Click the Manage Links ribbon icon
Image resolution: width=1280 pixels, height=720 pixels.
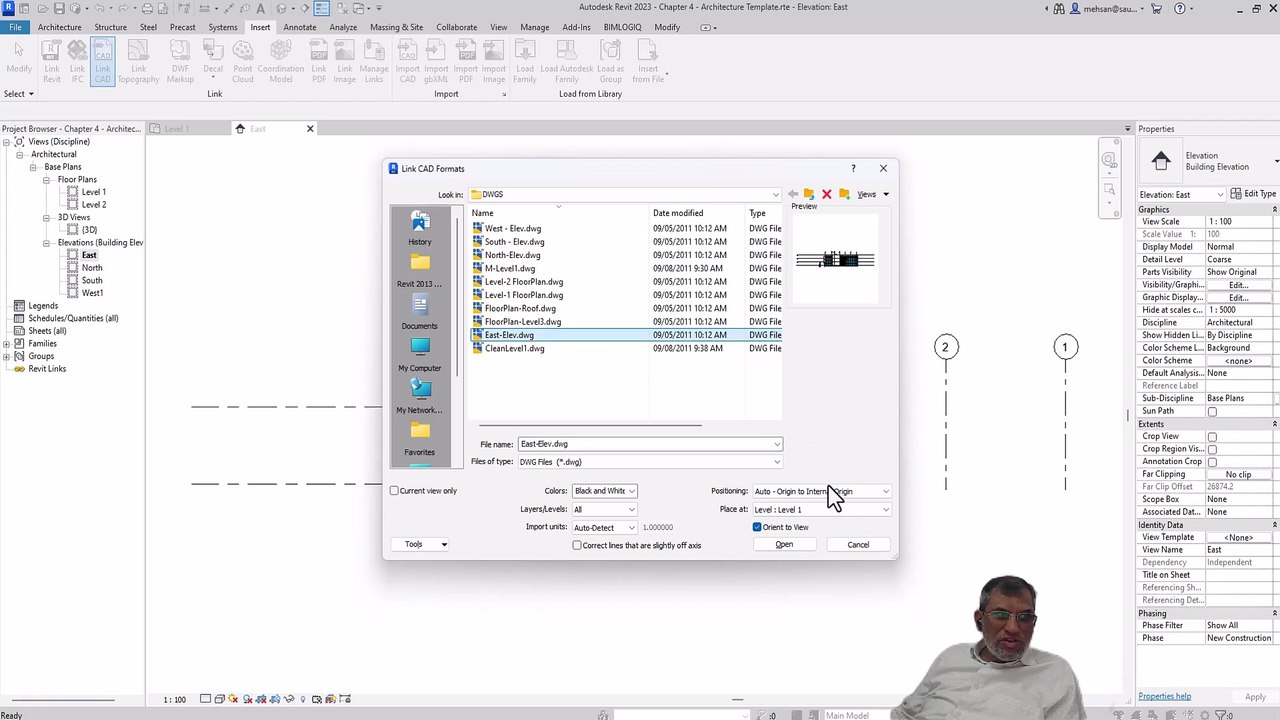374,62
